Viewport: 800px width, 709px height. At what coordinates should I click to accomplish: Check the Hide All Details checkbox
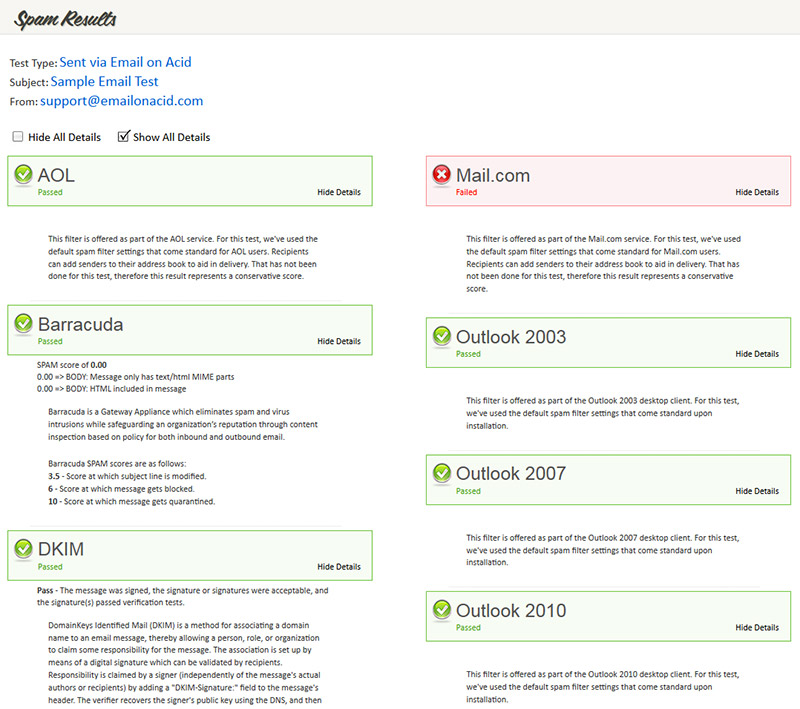click(x=18, y=136)
